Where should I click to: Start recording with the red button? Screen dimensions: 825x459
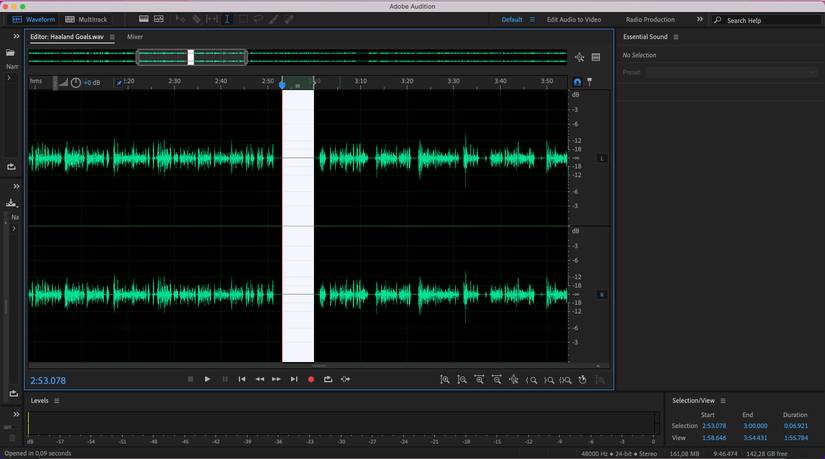point(311,379)
